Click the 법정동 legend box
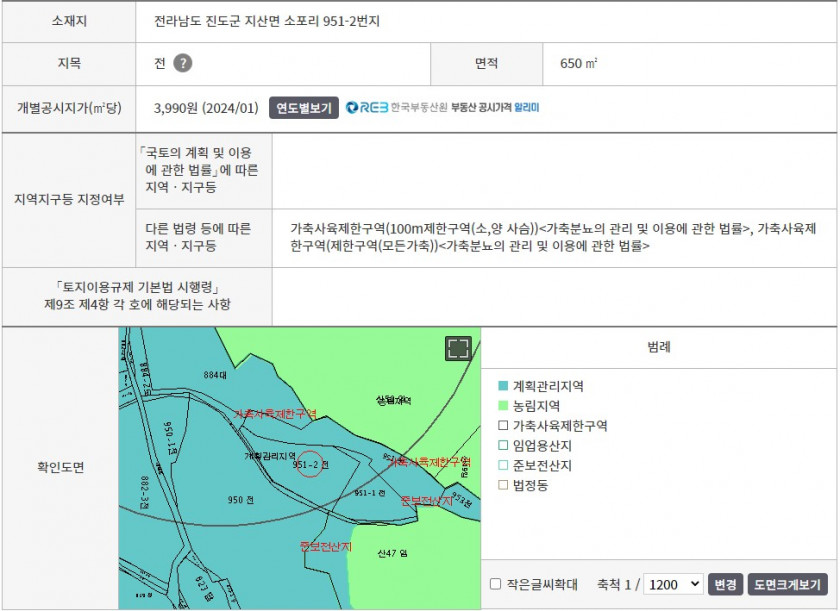The image size is (840, 611). [x=504, y=486]
